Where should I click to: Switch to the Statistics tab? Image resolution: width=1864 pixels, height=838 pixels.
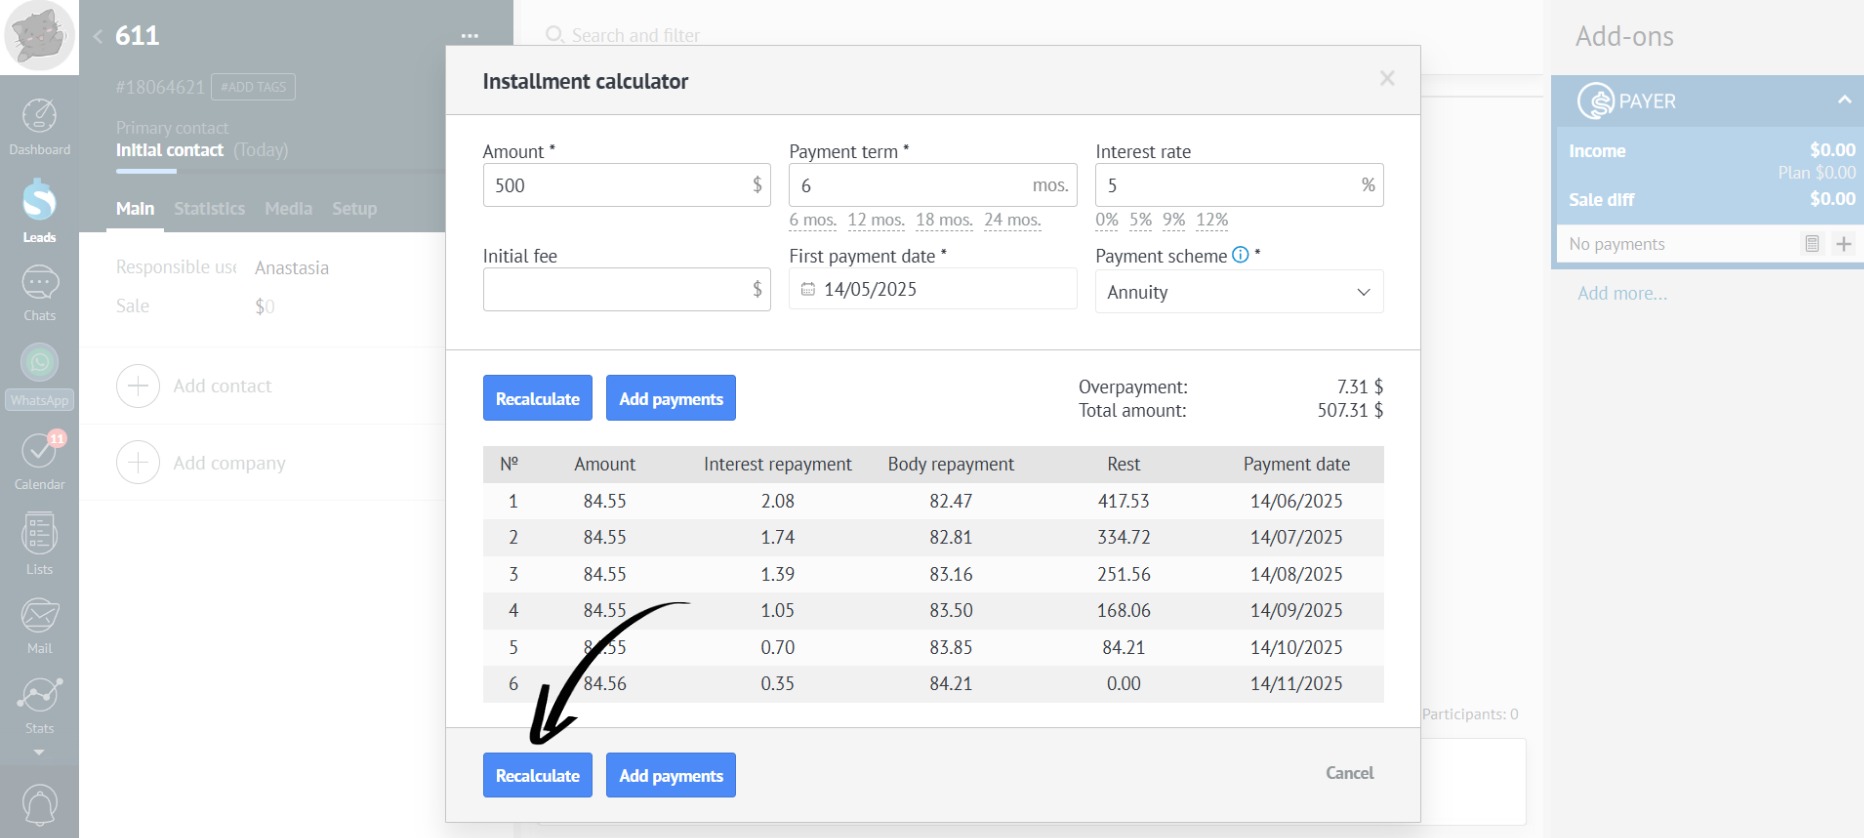click(x=209, y=209)
